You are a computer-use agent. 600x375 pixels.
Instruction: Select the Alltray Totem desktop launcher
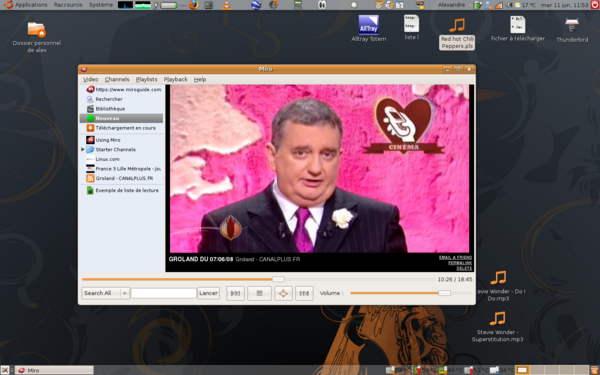point(368,28)
